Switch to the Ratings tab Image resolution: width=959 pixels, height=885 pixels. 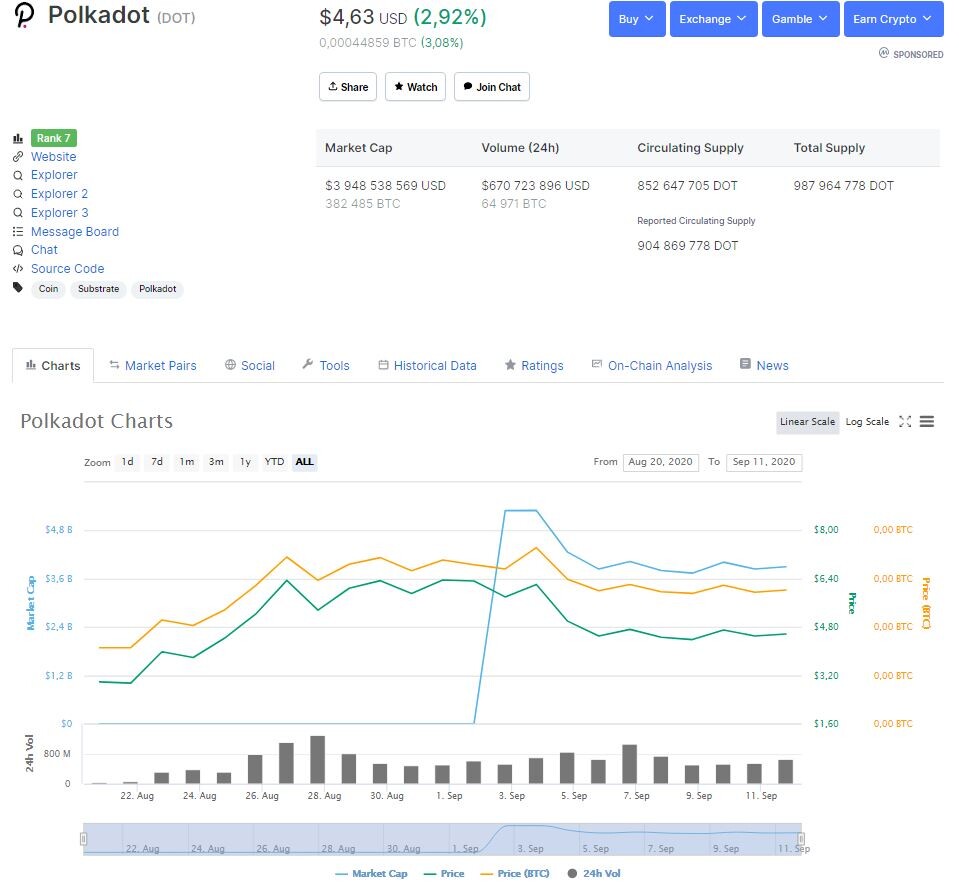534,366
